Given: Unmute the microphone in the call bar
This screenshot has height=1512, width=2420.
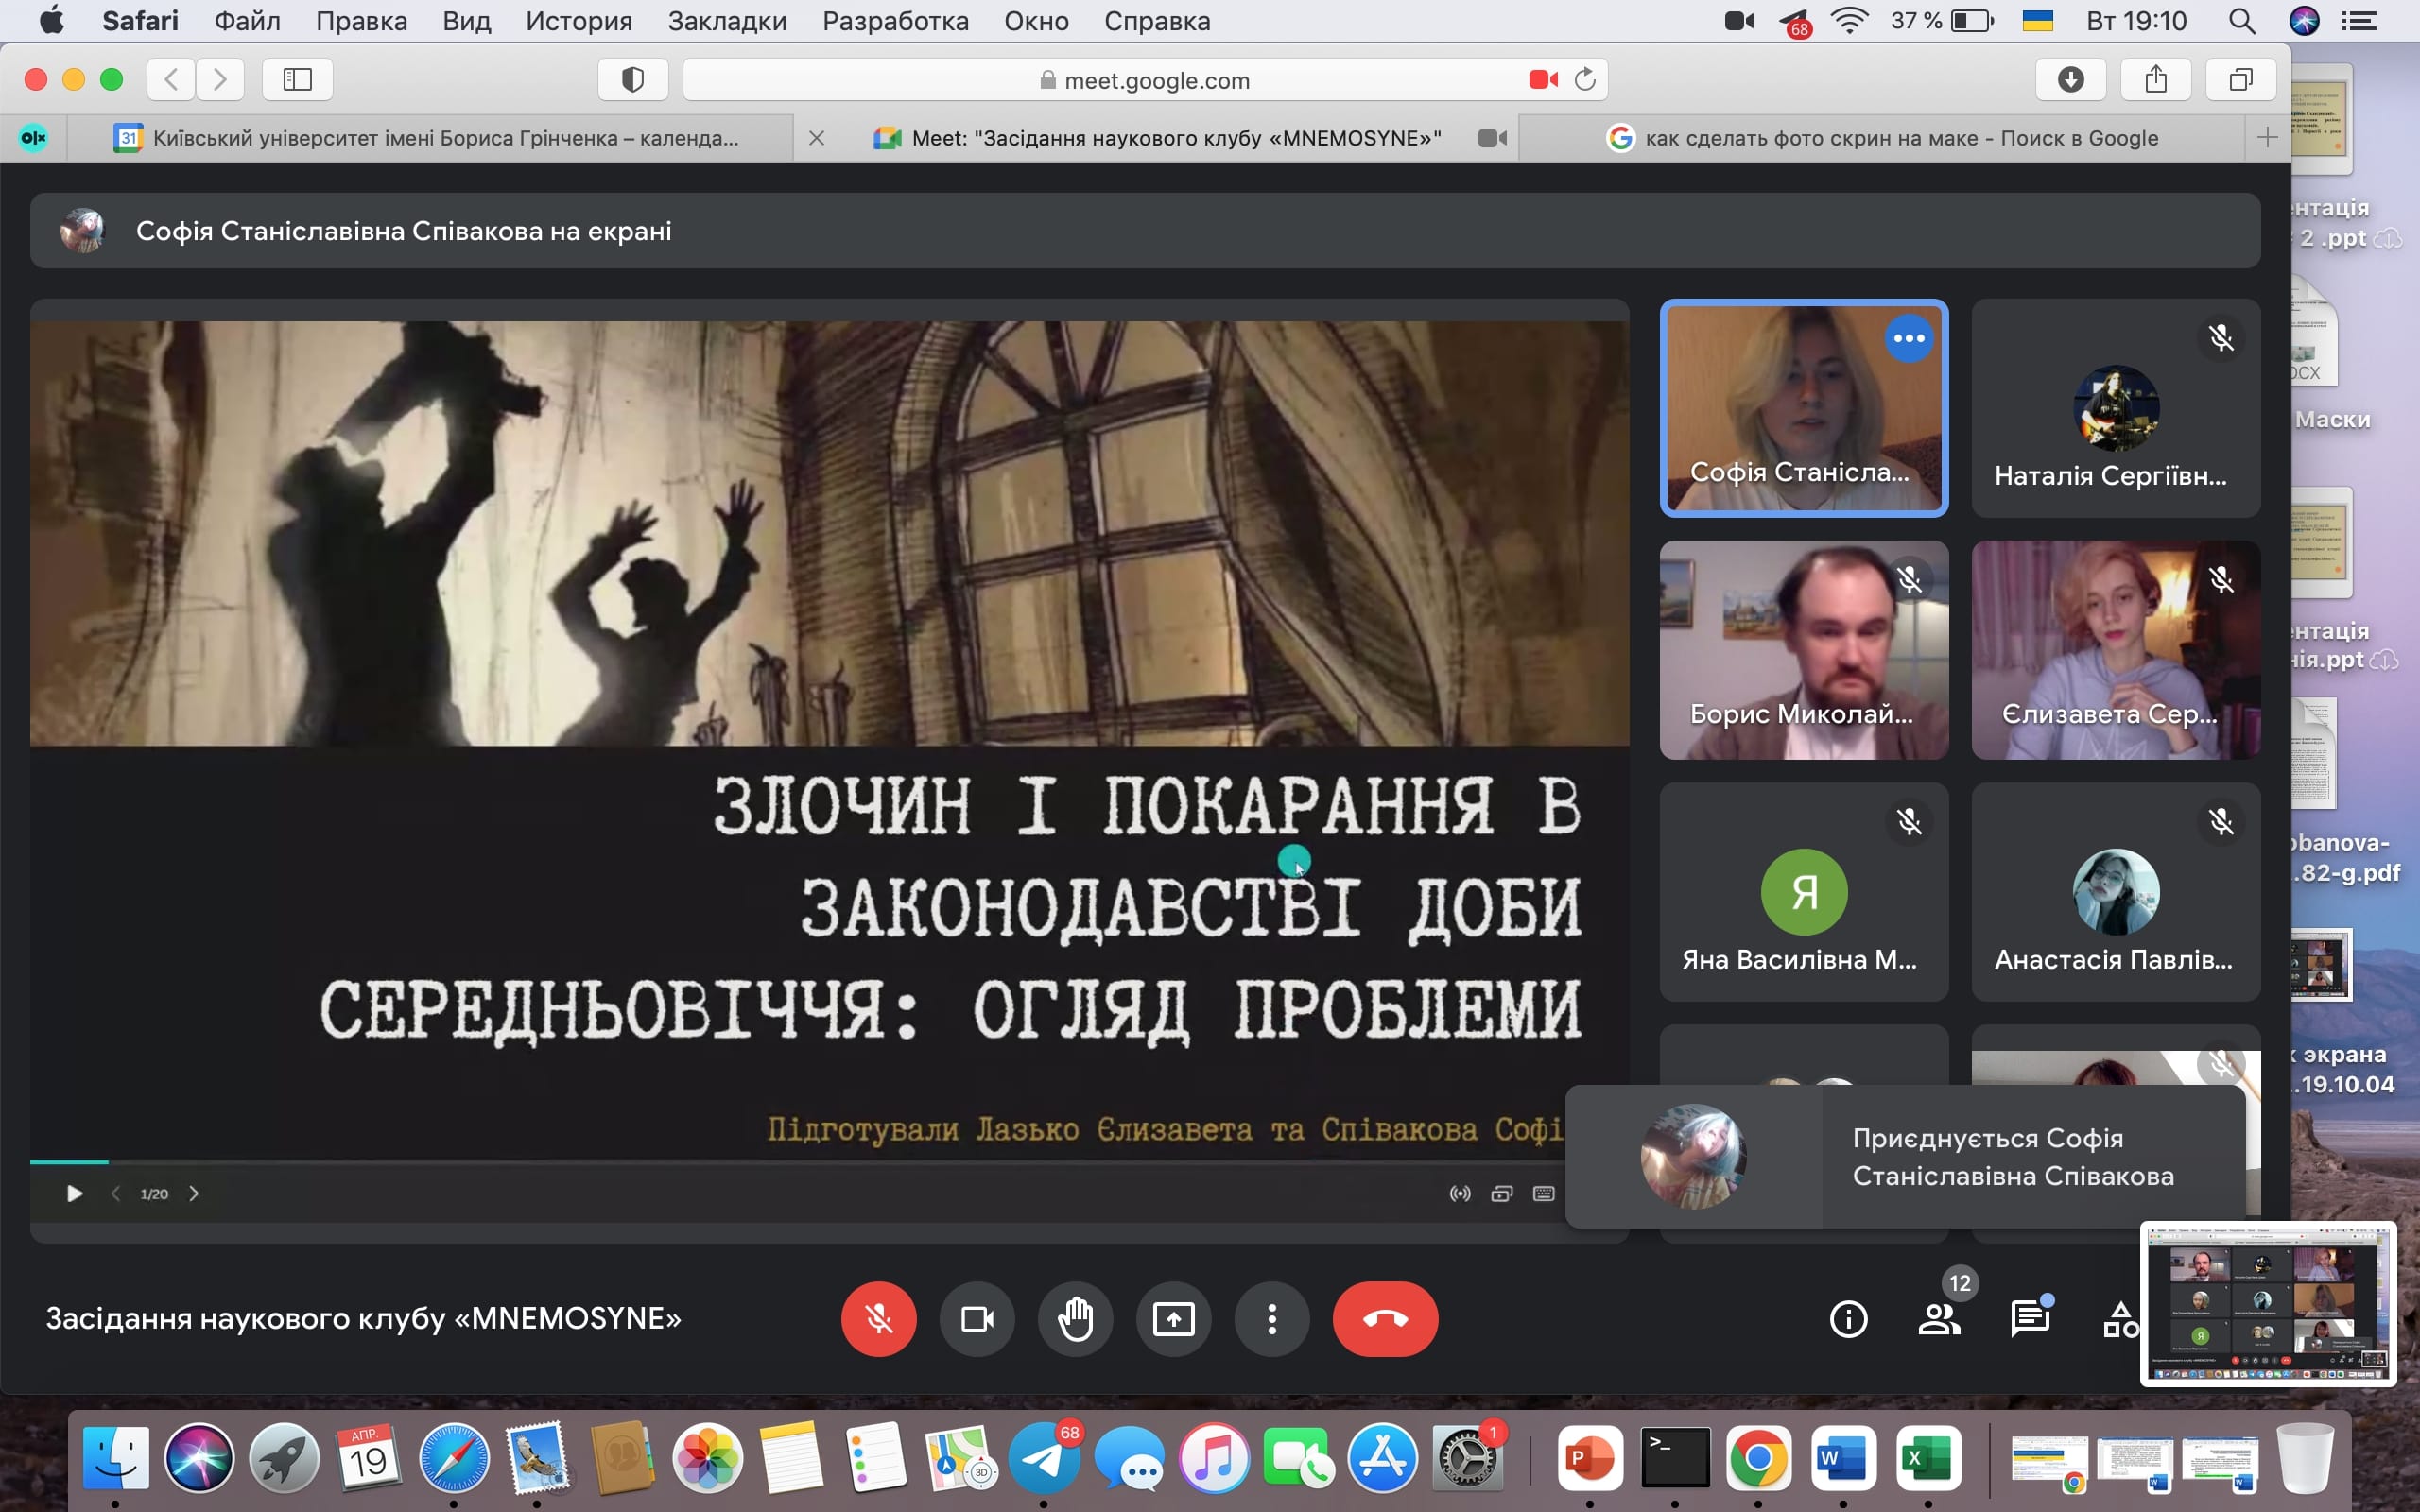Looking at the screenshot, I should [x=878, y=1319].
